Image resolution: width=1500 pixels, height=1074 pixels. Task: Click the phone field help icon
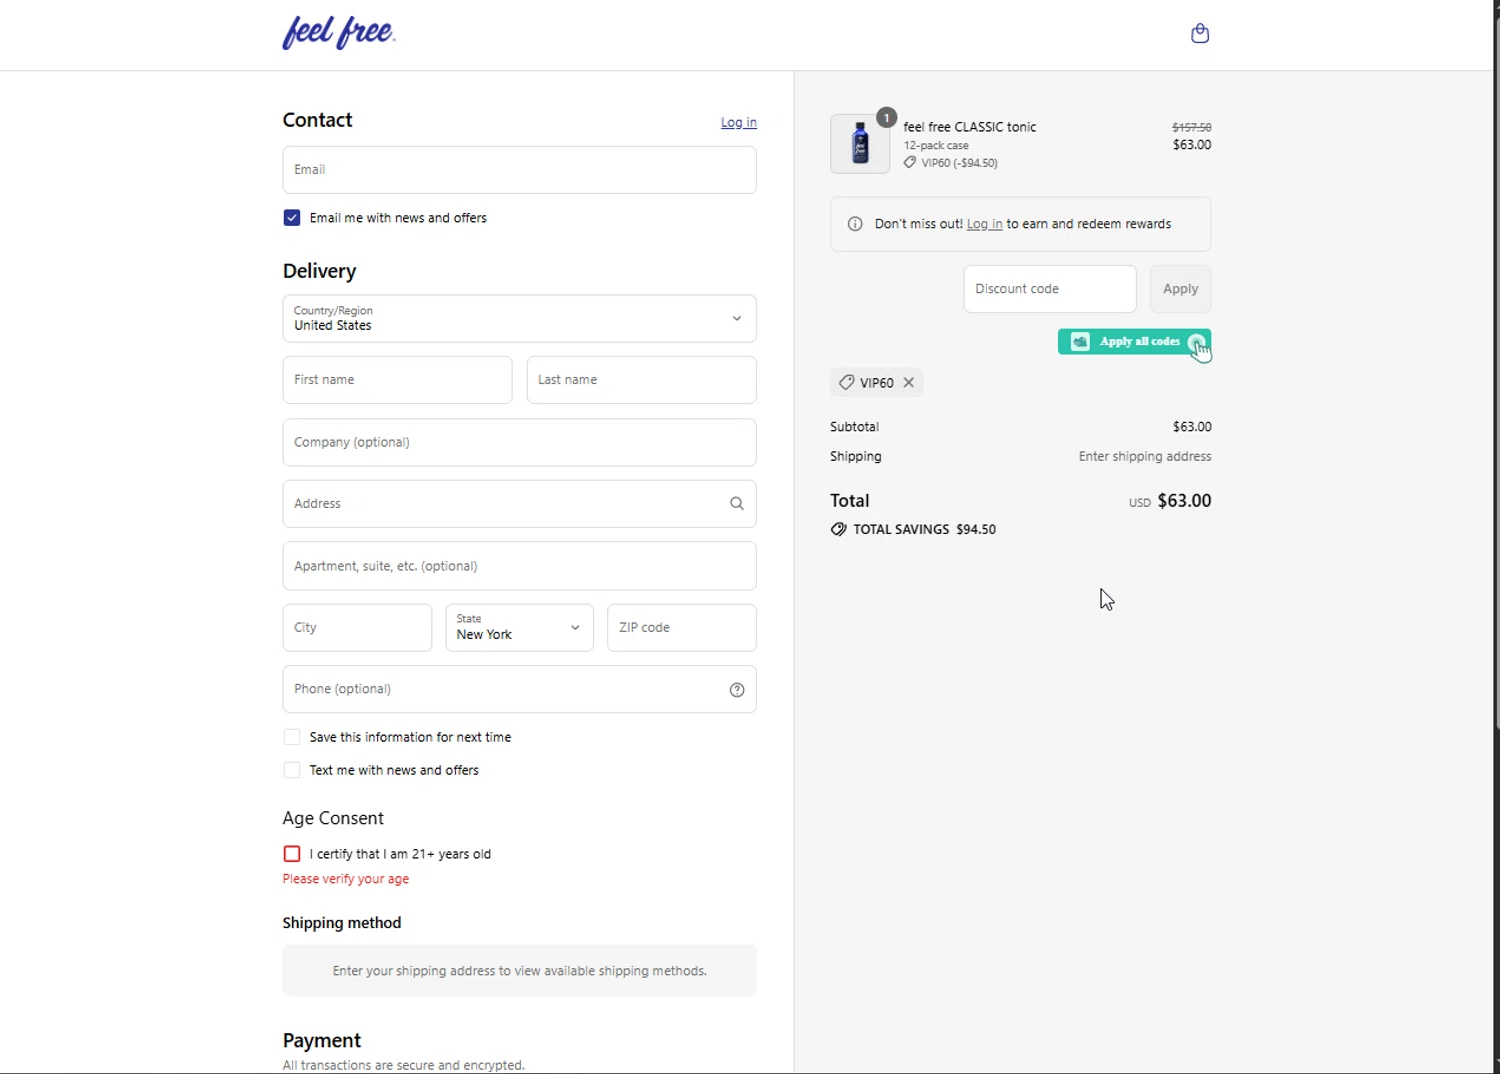click(x=737, y=690)
